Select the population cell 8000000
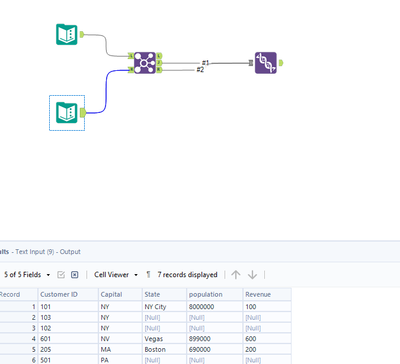This screenshot has width=400, height=364. pos(215,307)
